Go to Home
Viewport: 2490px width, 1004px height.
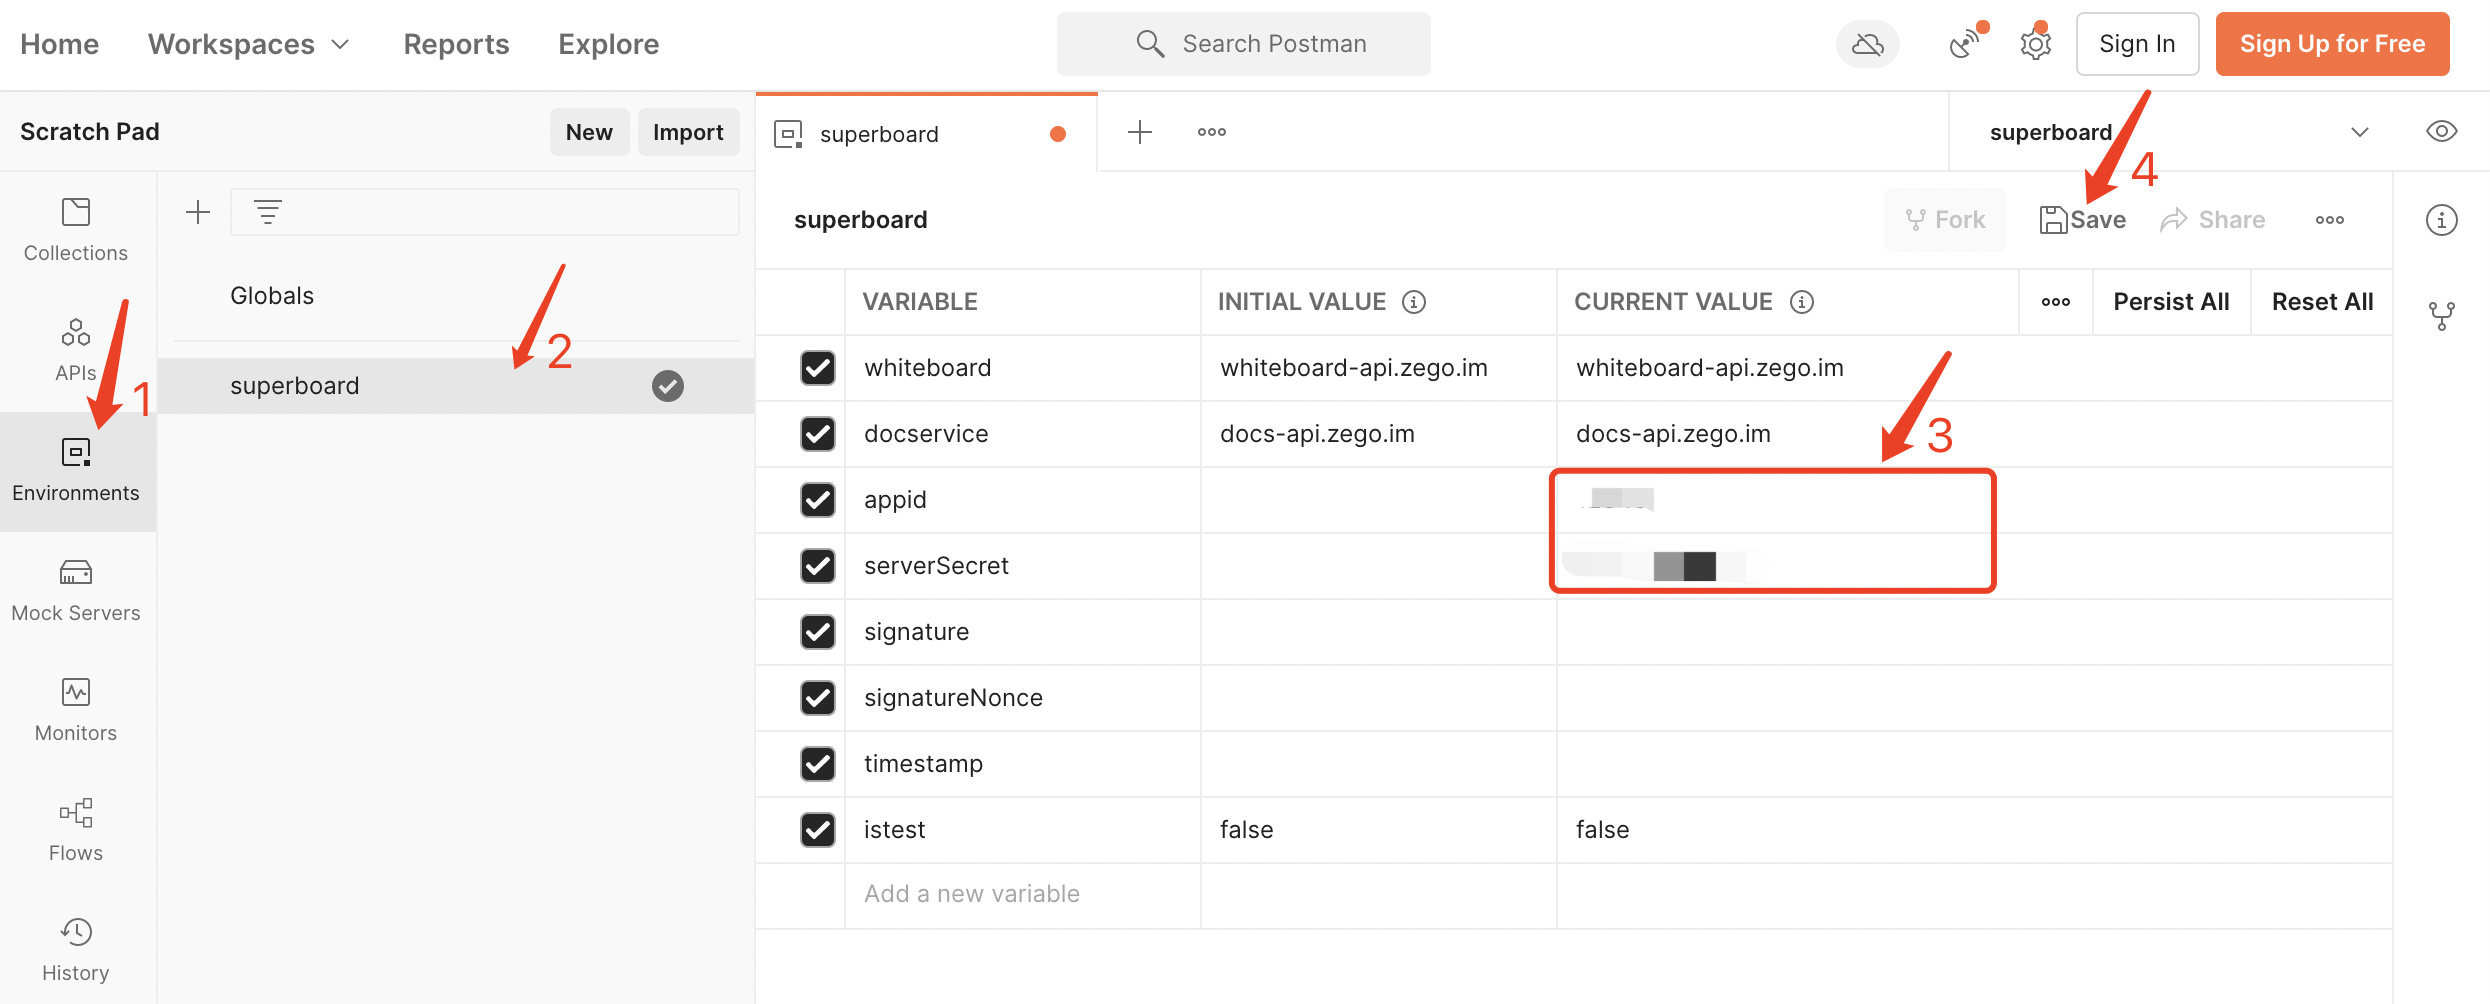tap(59, 44)
